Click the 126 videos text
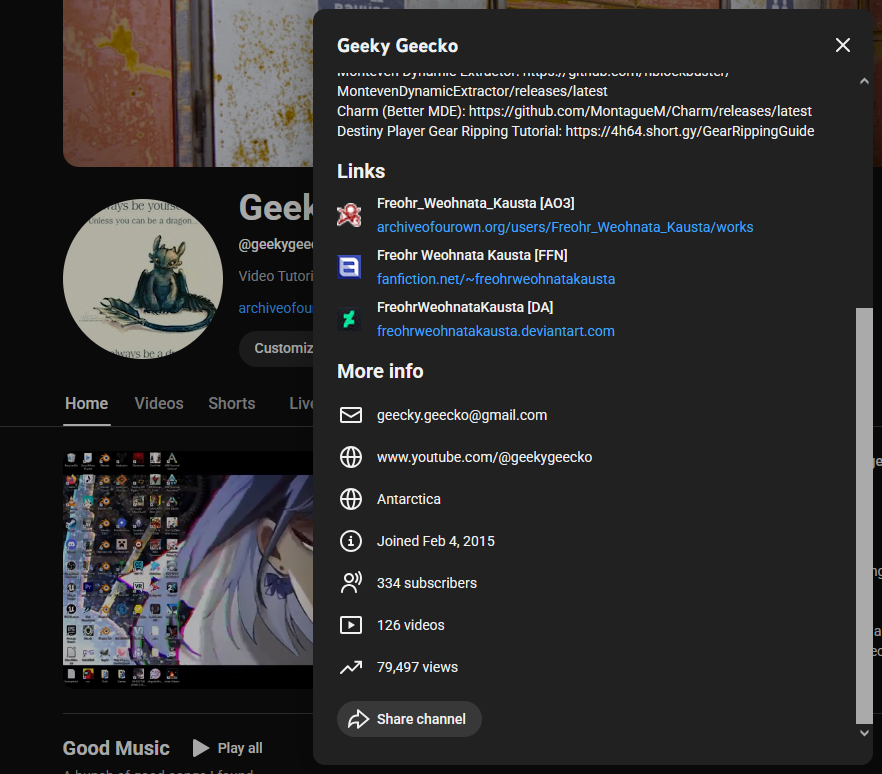Image resolution: width=882 pixels, height=774 pixels. [411, 625]
